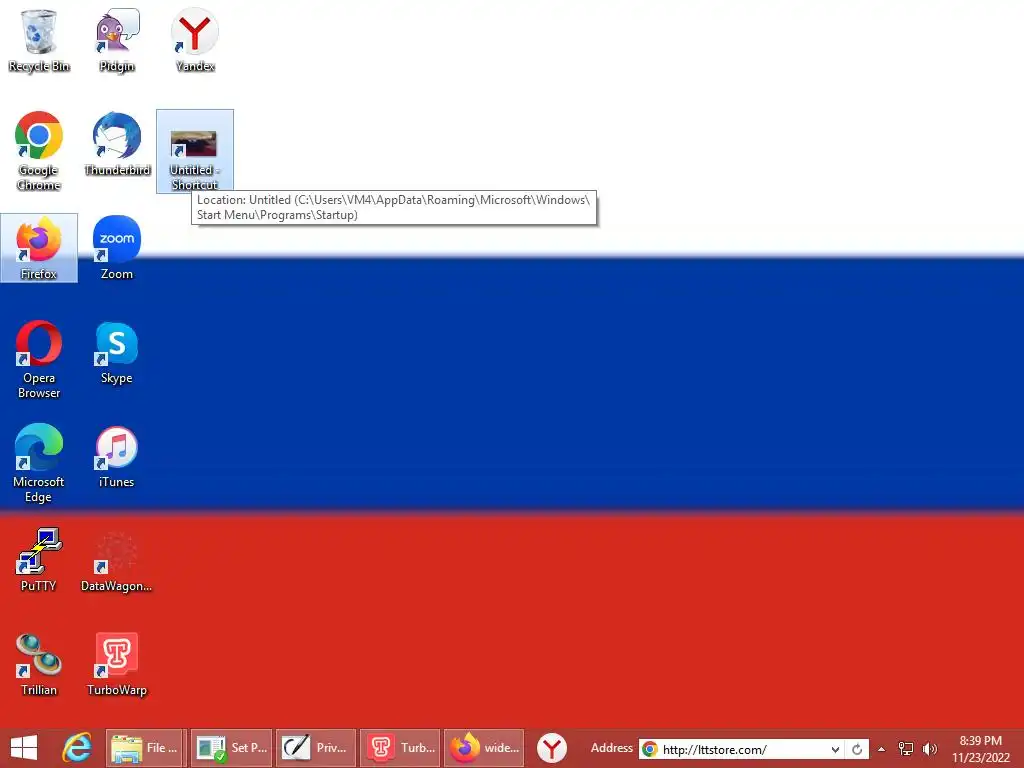Switch to the Firefox wide... taskbar window
This screenshot has width=1024, height=768.
coord(485,748)
